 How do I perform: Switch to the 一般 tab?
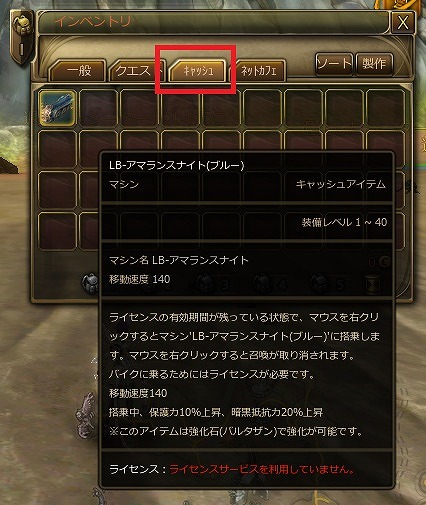79,71
